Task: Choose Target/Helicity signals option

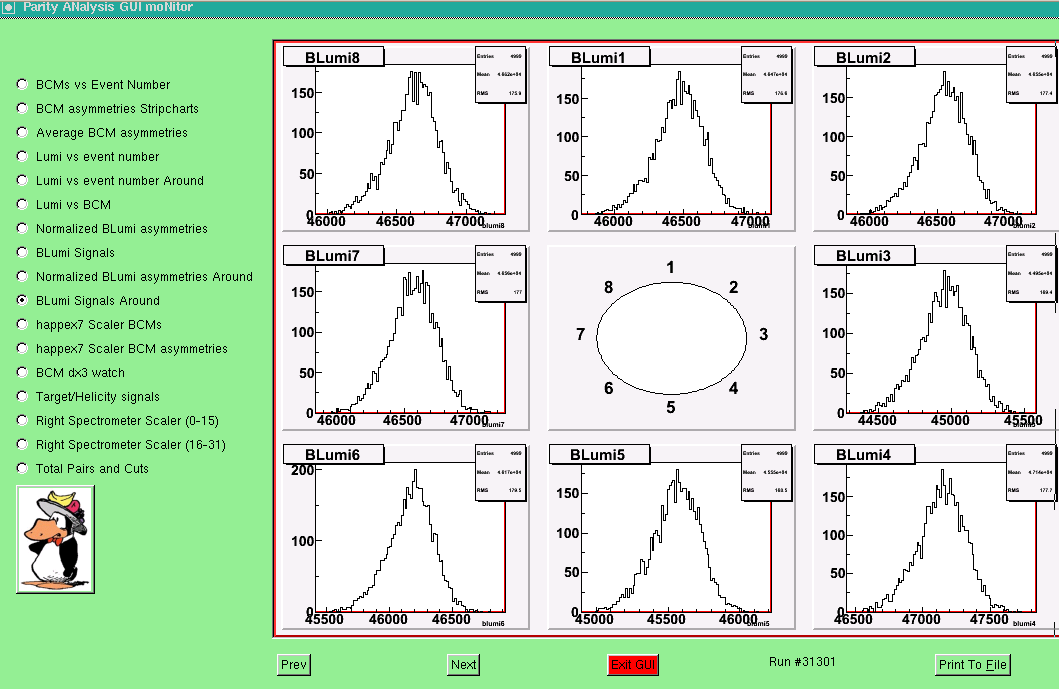Action: 22,396
